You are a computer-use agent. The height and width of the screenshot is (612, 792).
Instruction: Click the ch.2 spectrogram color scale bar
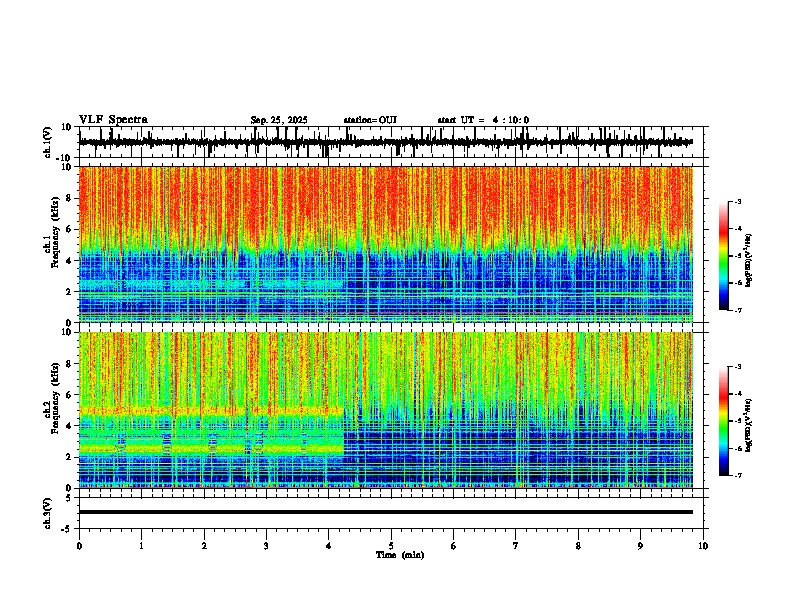pos(724,421)
